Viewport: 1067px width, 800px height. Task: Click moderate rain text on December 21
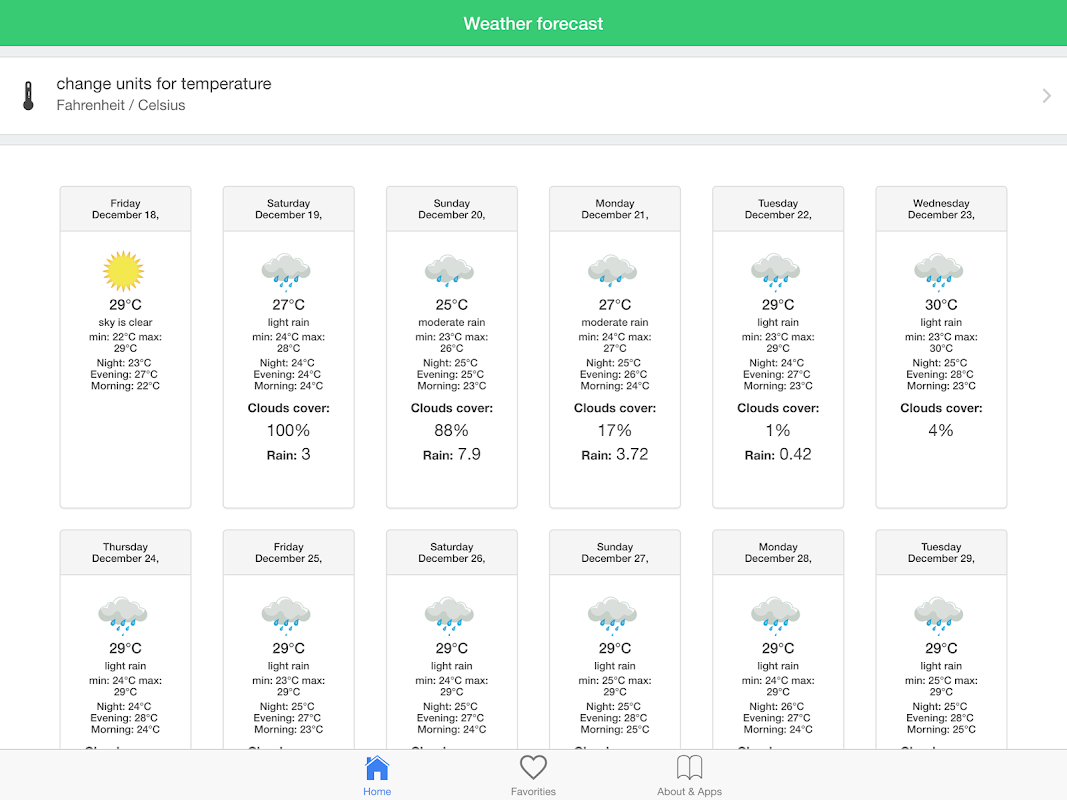(615, 322)
